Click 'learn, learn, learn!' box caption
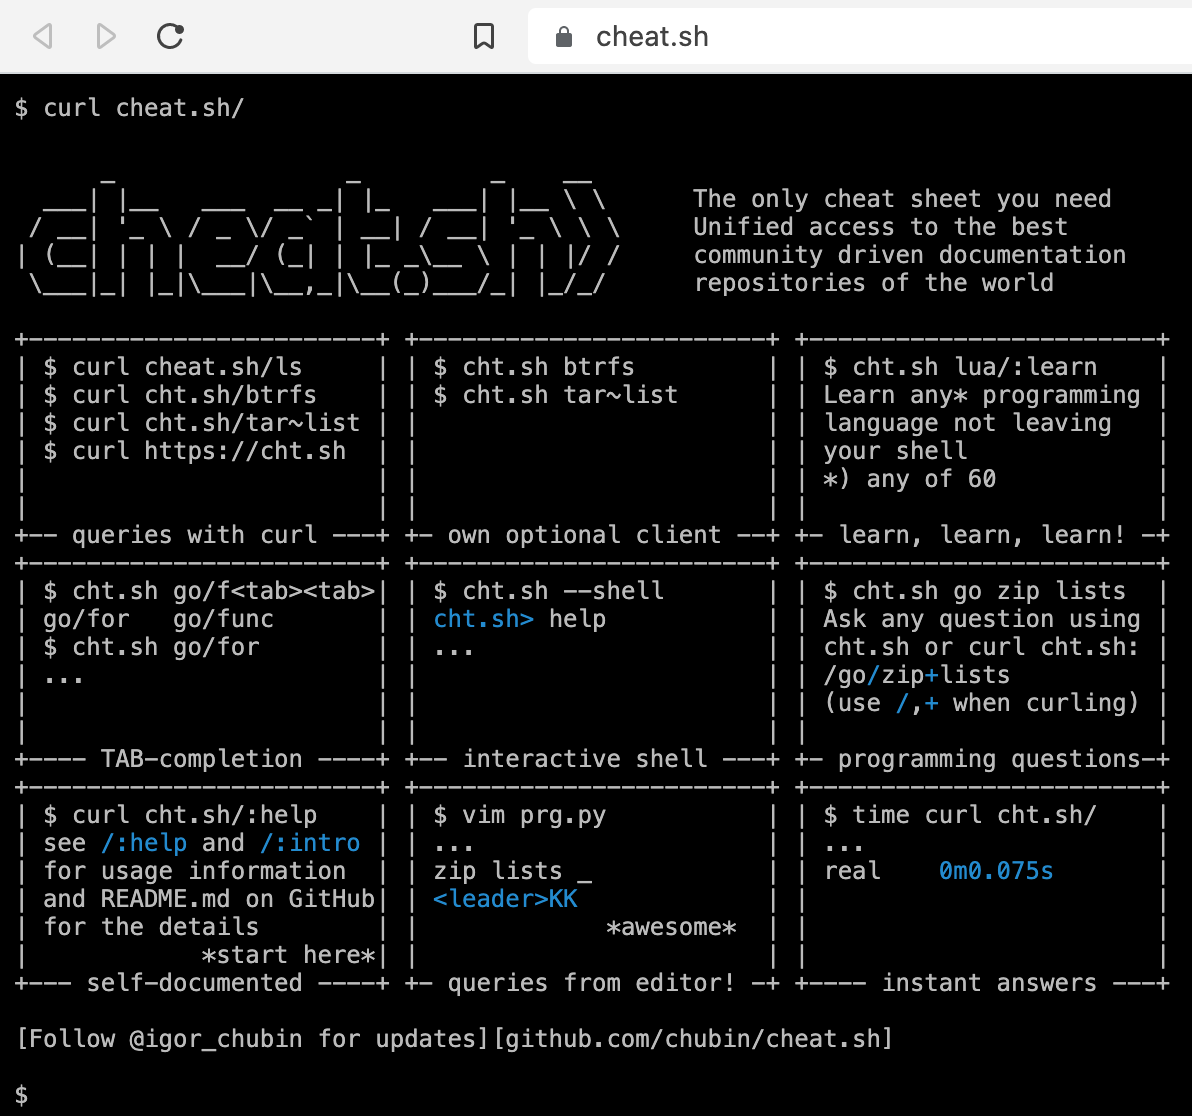 coord(982,535)
